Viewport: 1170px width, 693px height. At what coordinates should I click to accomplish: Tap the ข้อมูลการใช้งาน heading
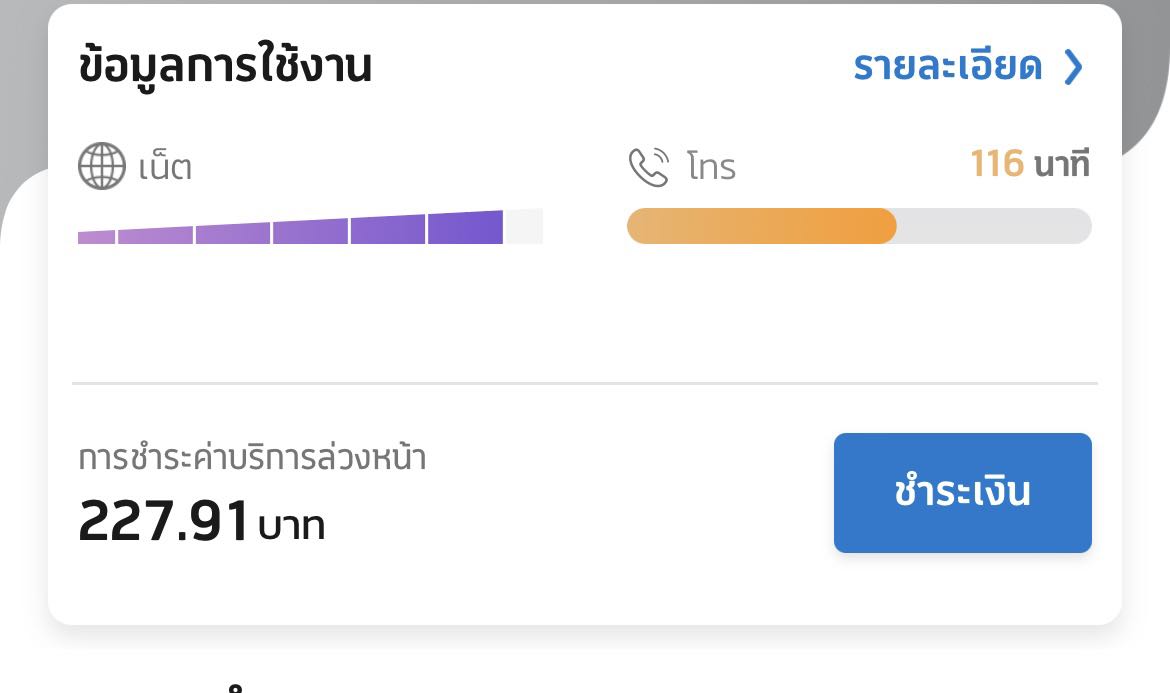point(225,65)
